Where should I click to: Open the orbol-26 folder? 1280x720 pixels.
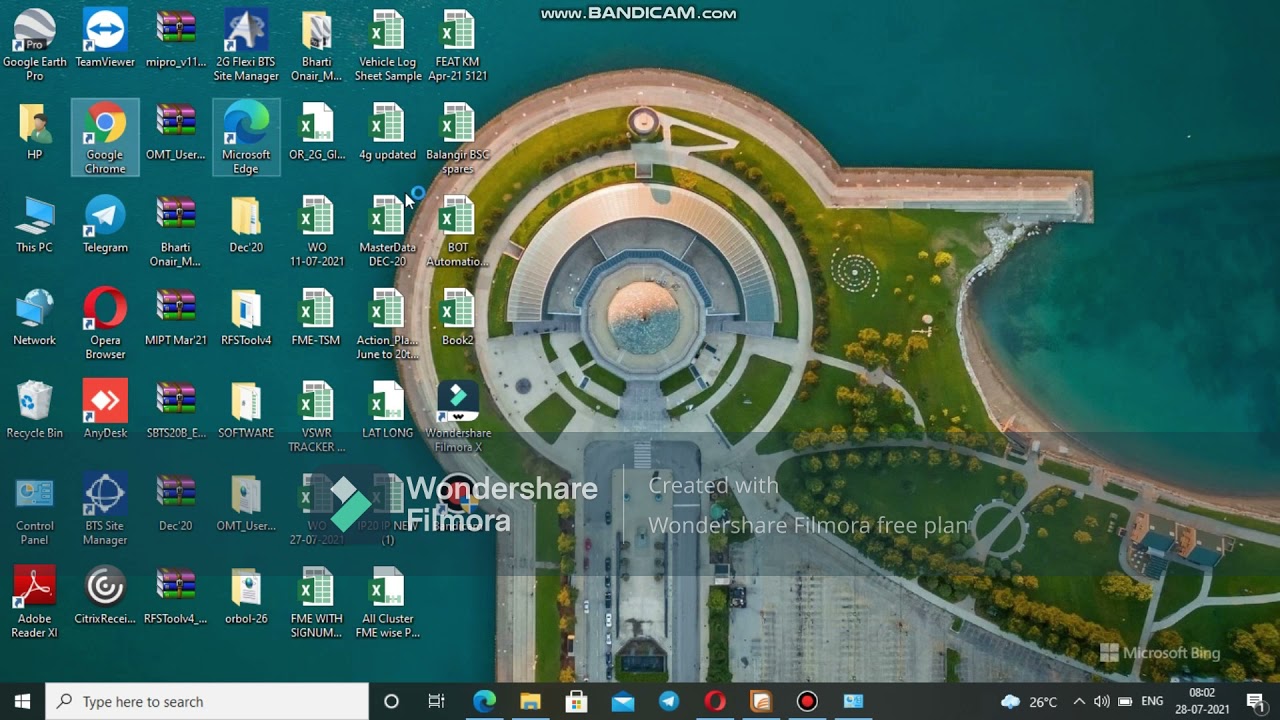246,596
